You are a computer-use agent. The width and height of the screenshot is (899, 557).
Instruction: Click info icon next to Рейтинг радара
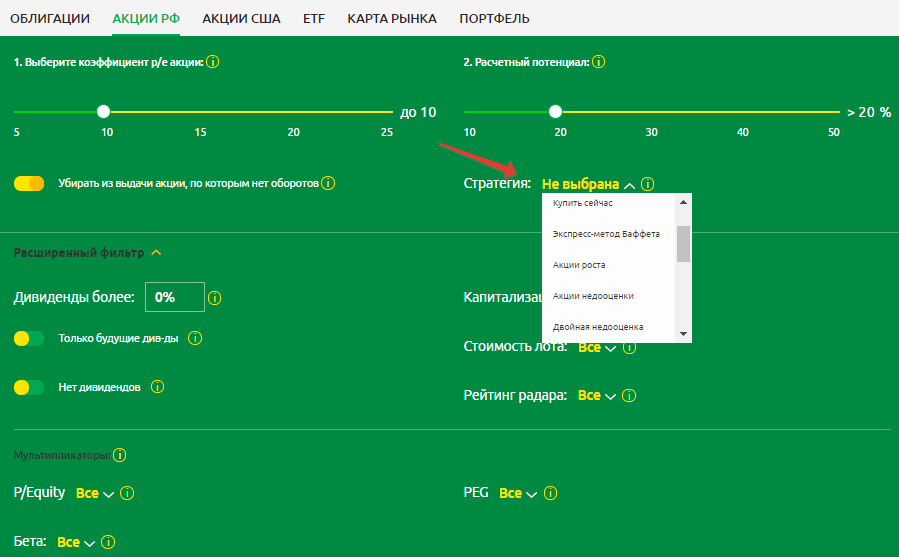coord(628,396)
